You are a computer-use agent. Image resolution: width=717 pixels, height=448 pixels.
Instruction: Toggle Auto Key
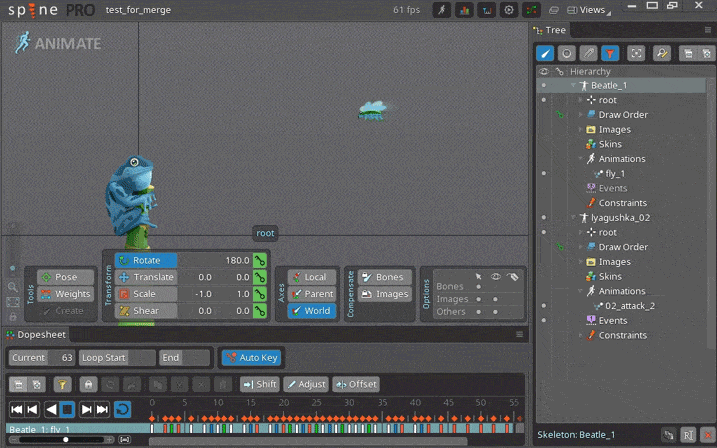click(x=251, y=358)
